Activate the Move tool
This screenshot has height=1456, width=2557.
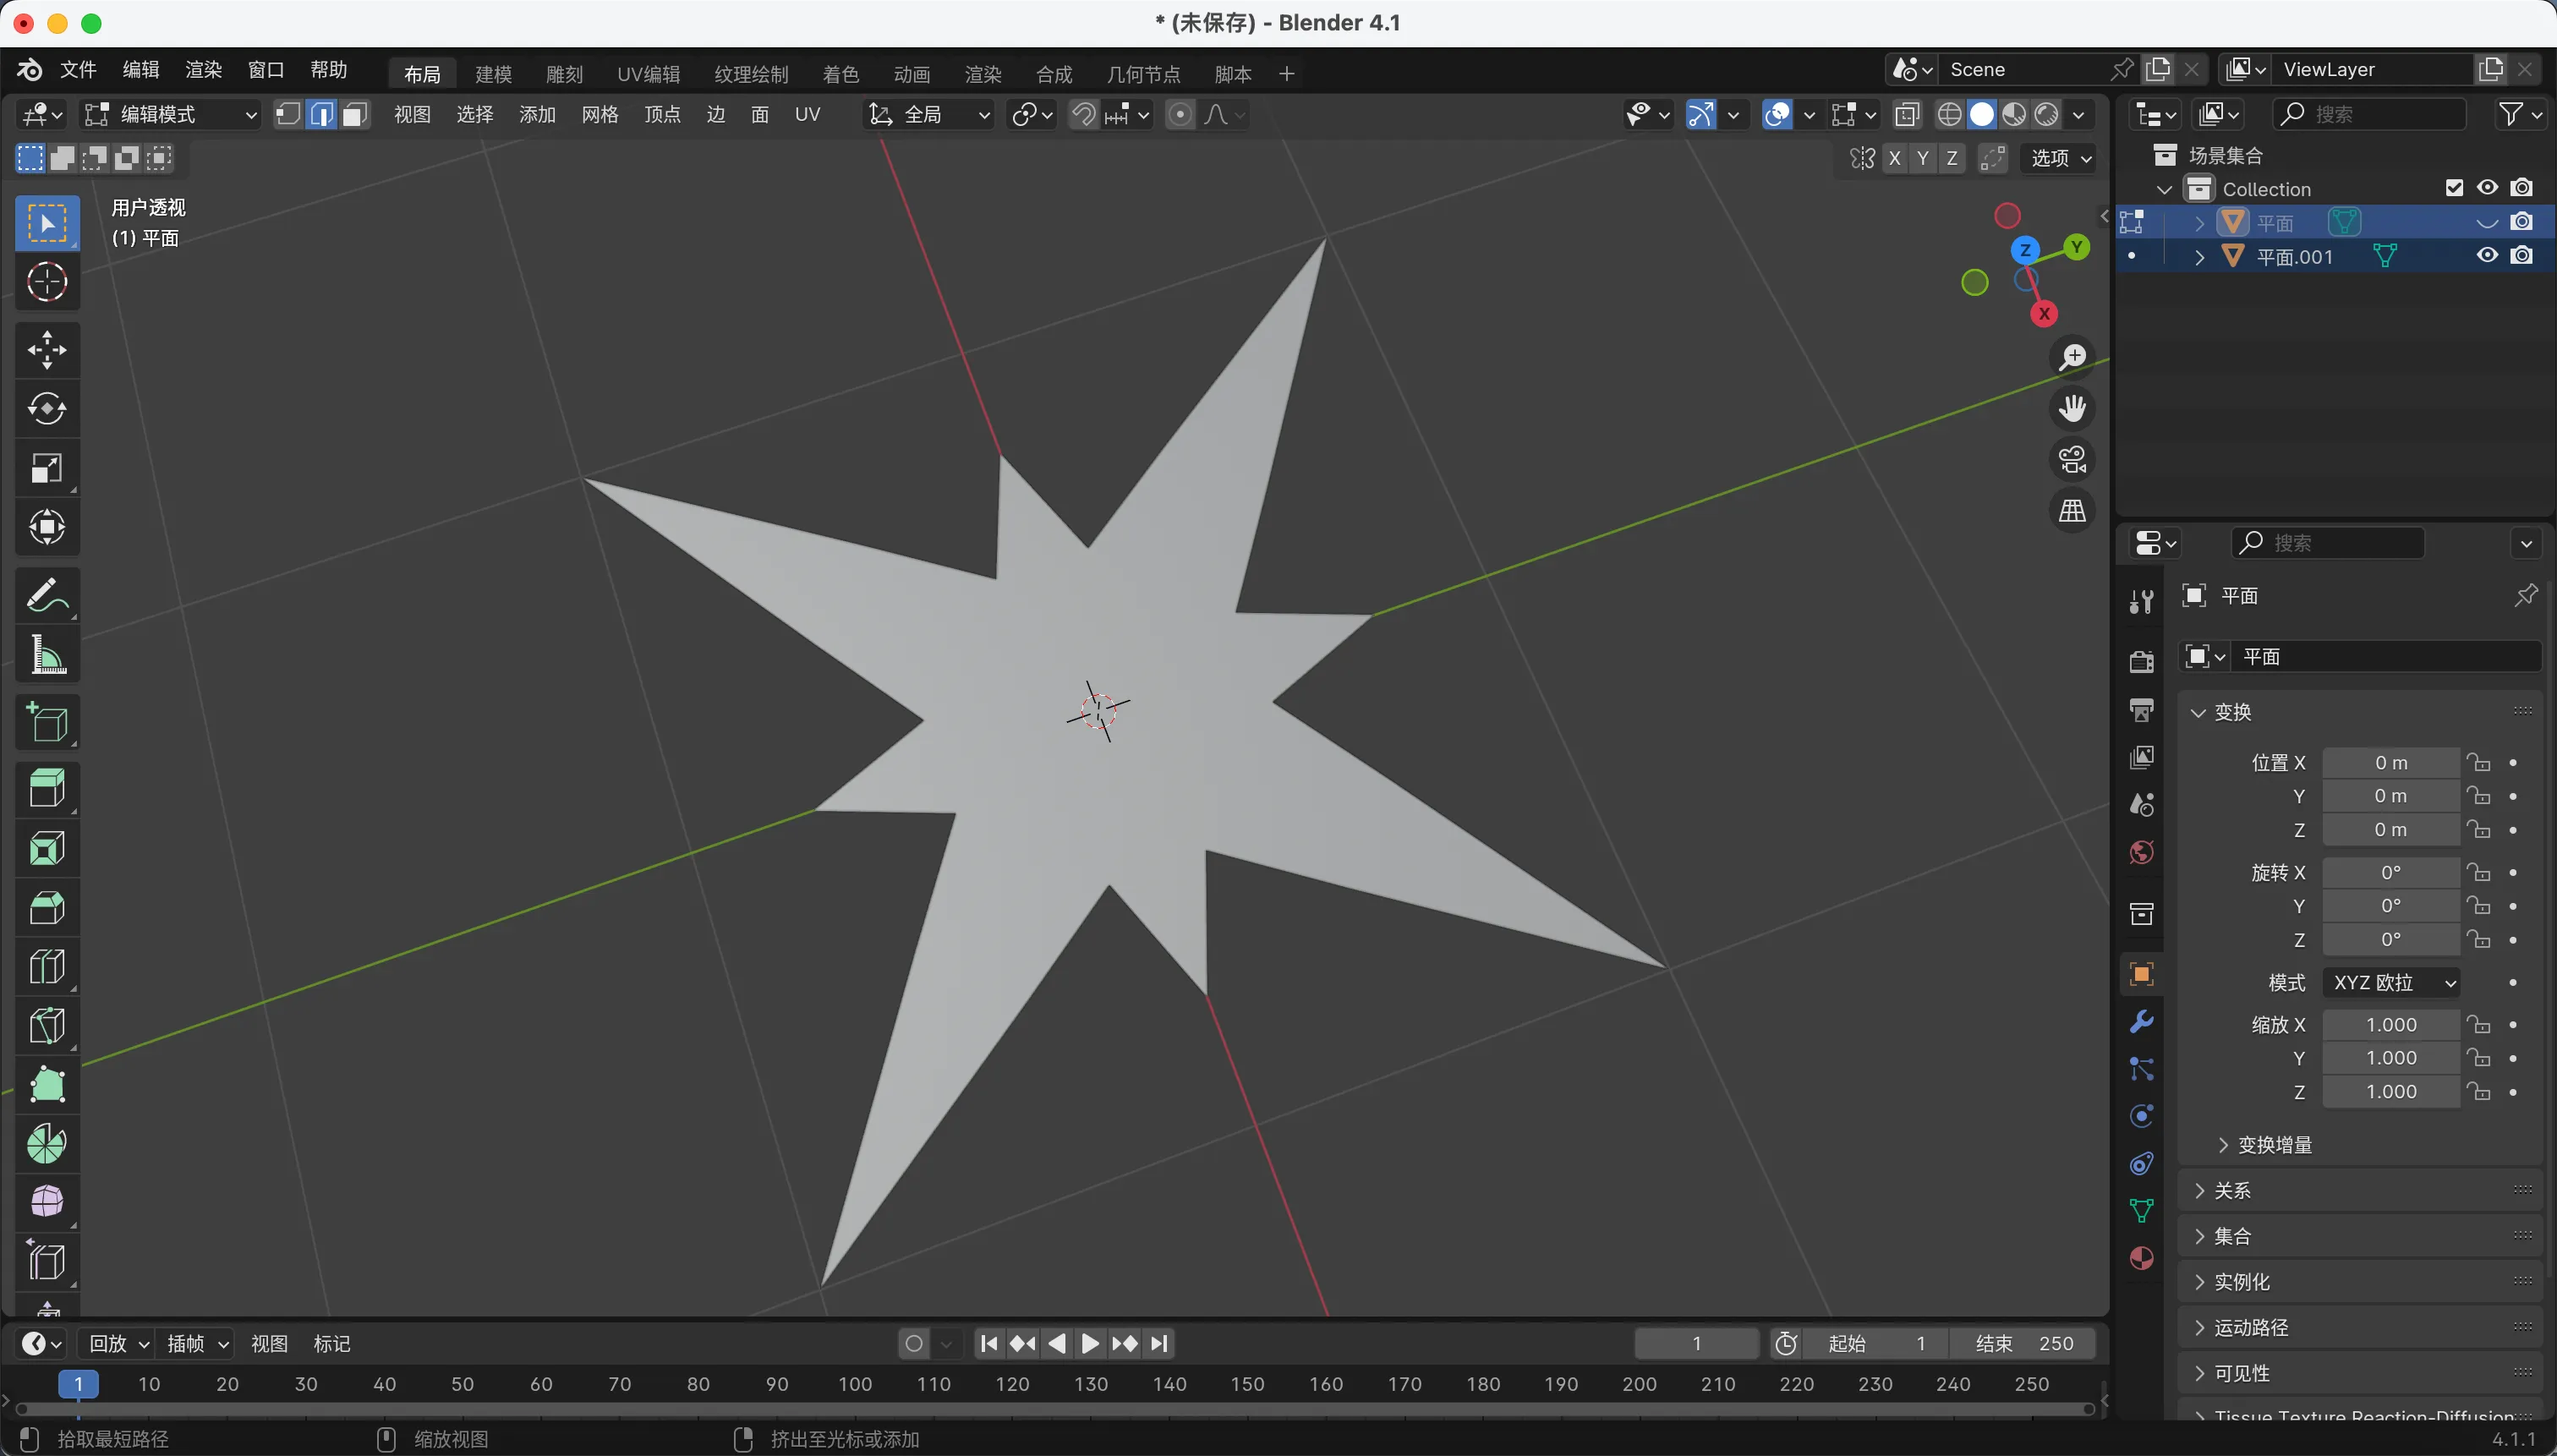click(46, 350)
